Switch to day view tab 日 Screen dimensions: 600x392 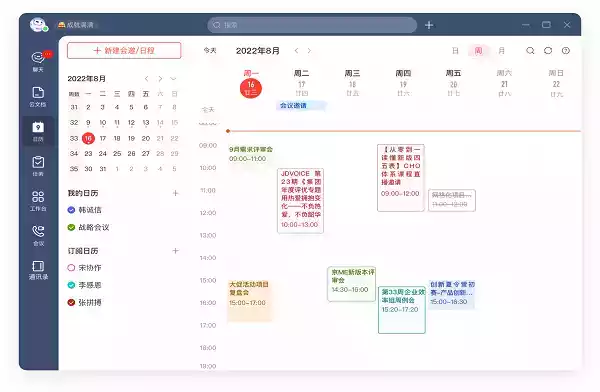tap(455, 51)
